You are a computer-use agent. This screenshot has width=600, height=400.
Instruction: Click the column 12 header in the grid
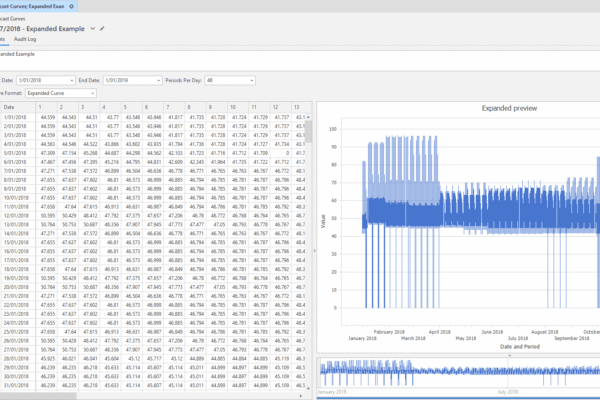click(280, 107)
